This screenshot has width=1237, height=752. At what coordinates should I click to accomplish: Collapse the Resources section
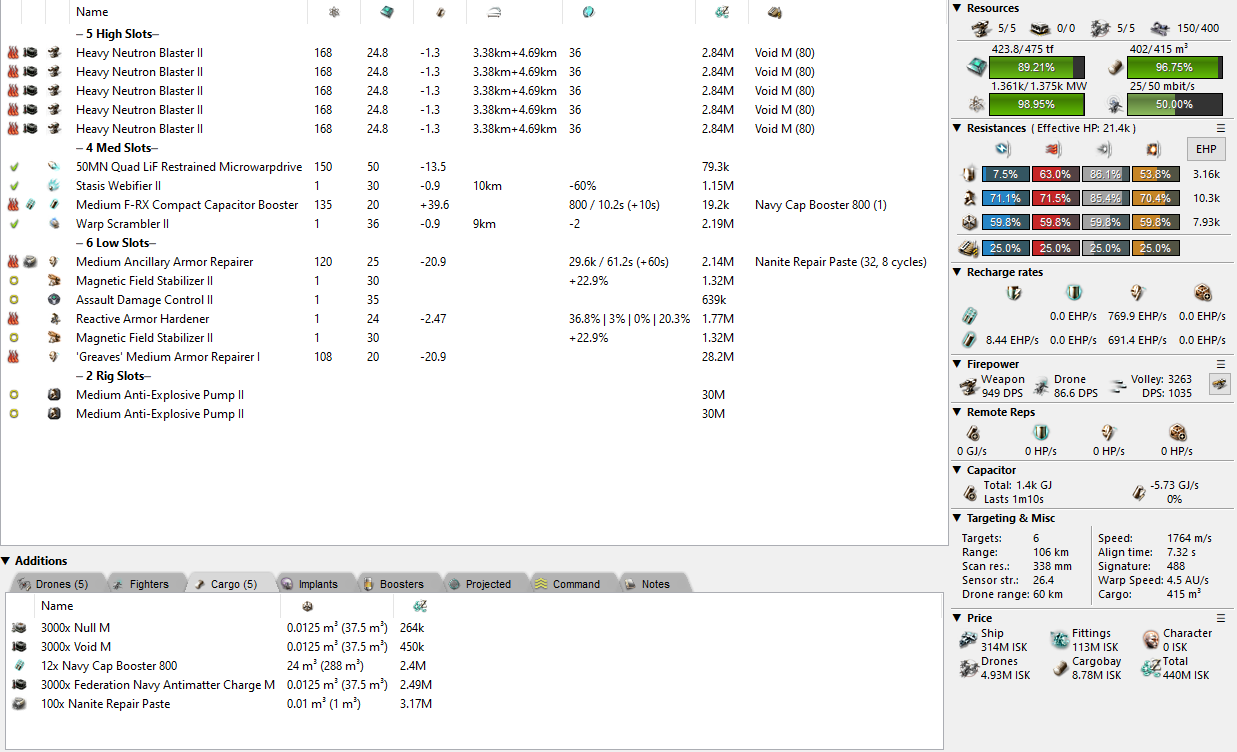coord(958,8)
